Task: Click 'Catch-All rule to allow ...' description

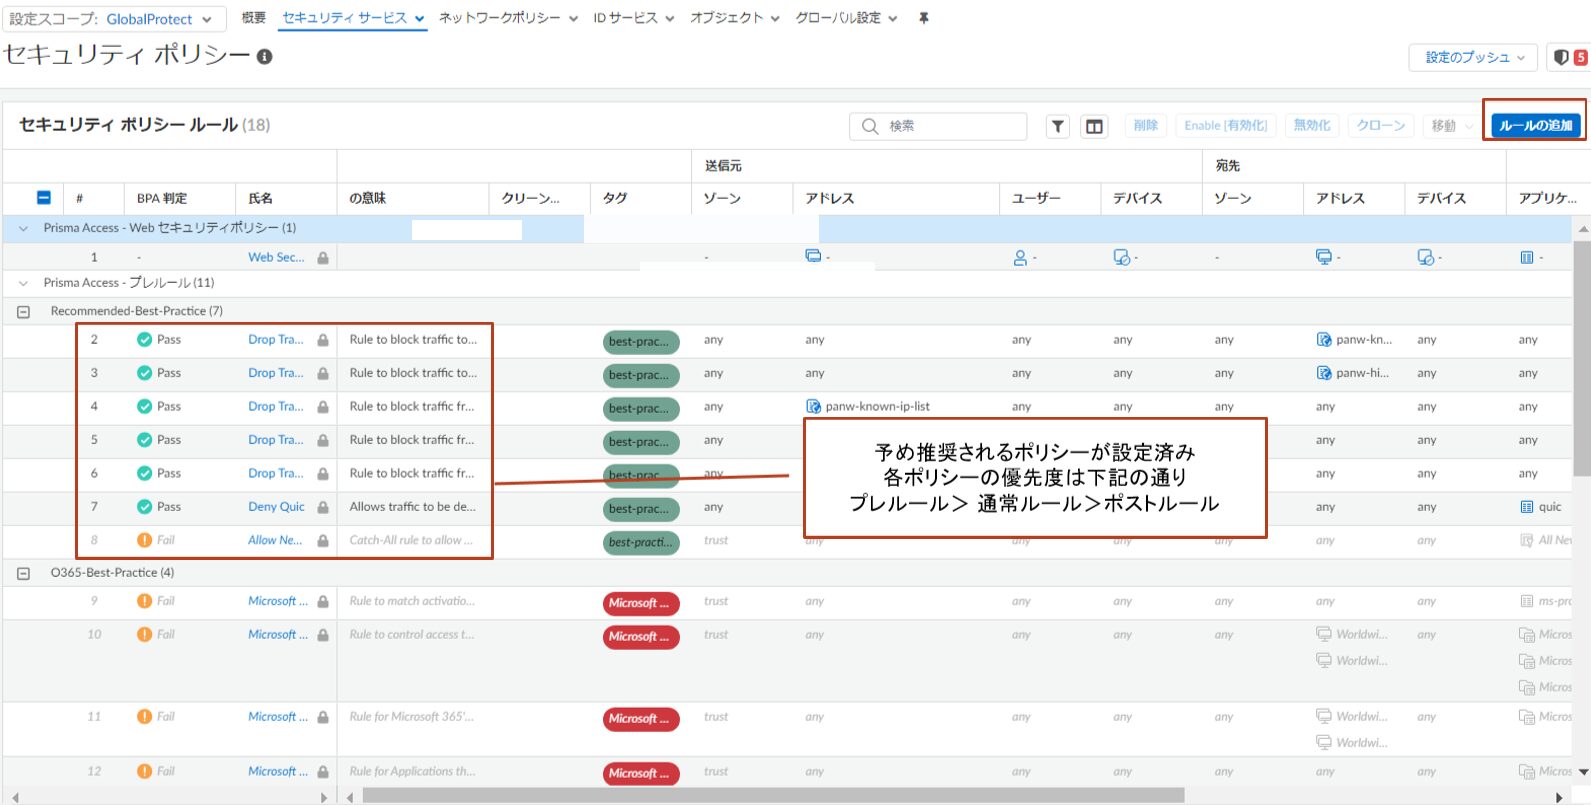Action: point(411,540)
